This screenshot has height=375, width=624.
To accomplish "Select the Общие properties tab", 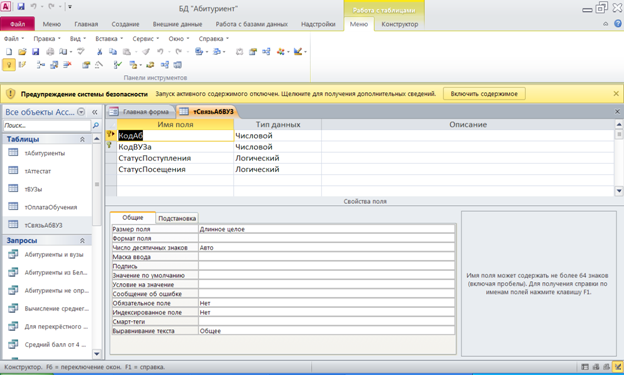I will tap(133, 217).
